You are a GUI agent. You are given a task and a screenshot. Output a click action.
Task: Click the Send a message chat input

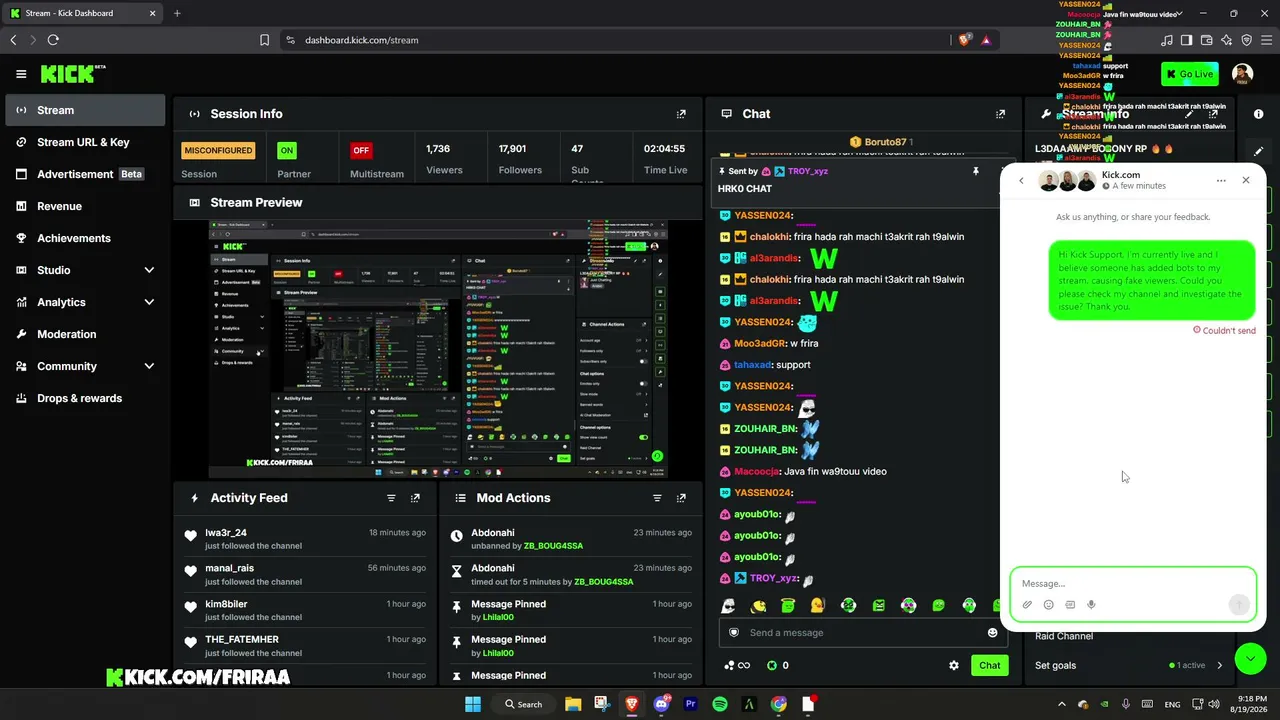click(x=862, y=632)
